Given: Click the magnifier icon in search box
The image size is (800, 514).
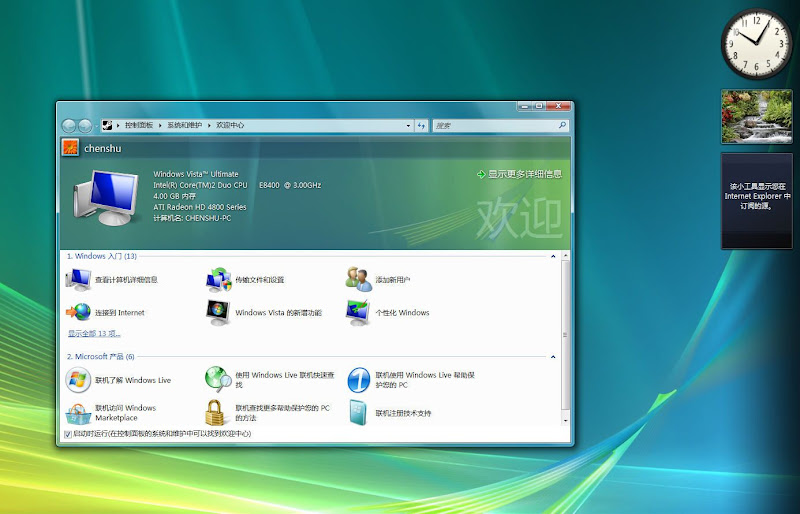Looking at the screenshot, I should [x=562, y=125].
